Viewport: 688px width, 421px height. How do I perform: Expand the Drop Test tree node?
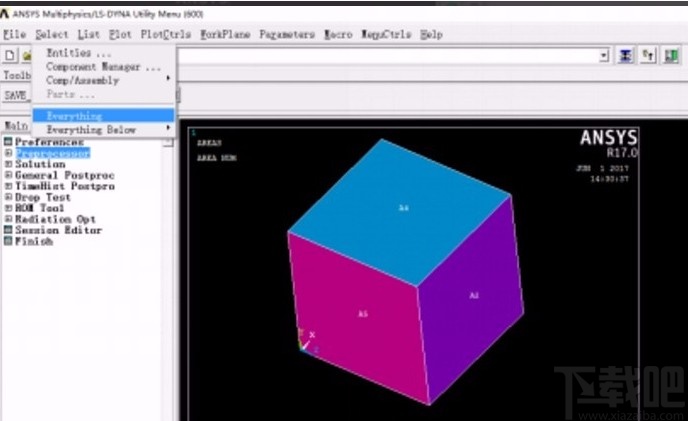[x=8, y=197]
